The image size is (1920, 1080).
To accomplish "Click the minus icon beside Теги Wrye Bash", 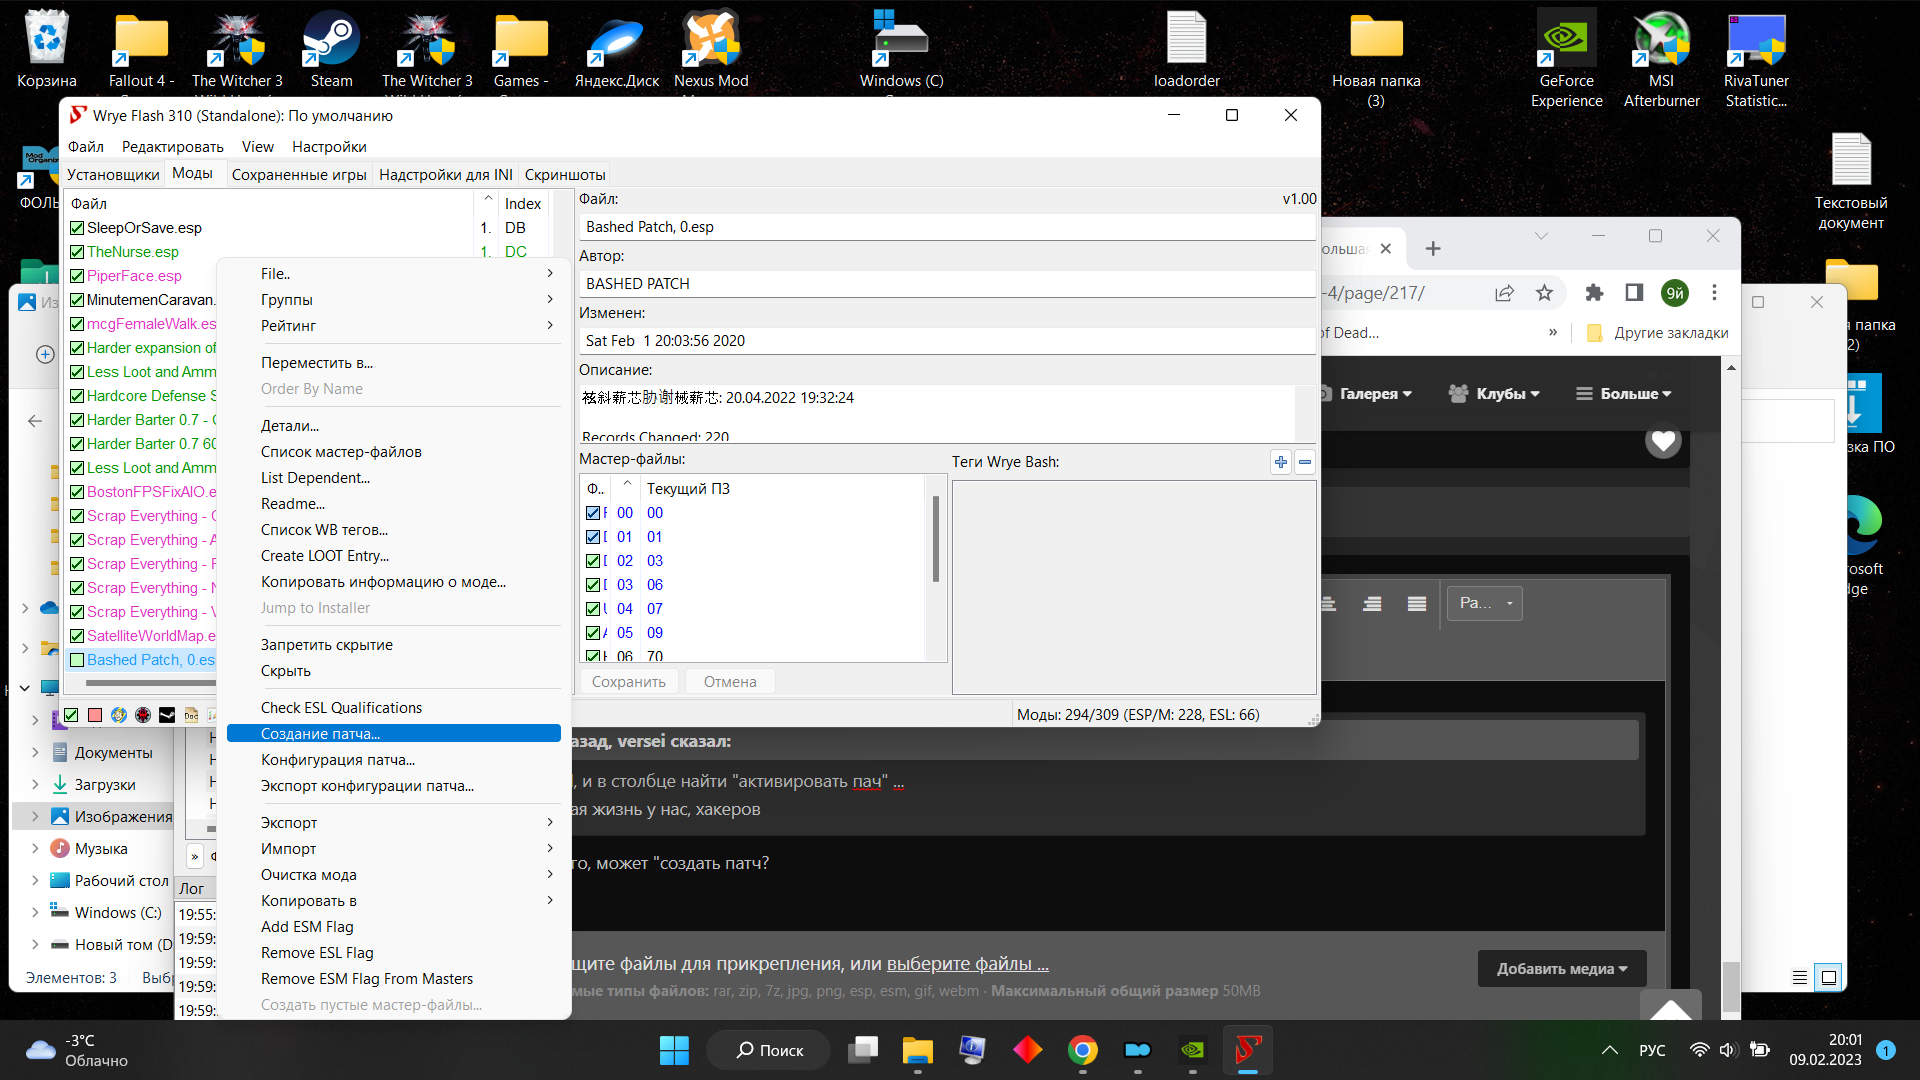I will tap(1305, 462).
